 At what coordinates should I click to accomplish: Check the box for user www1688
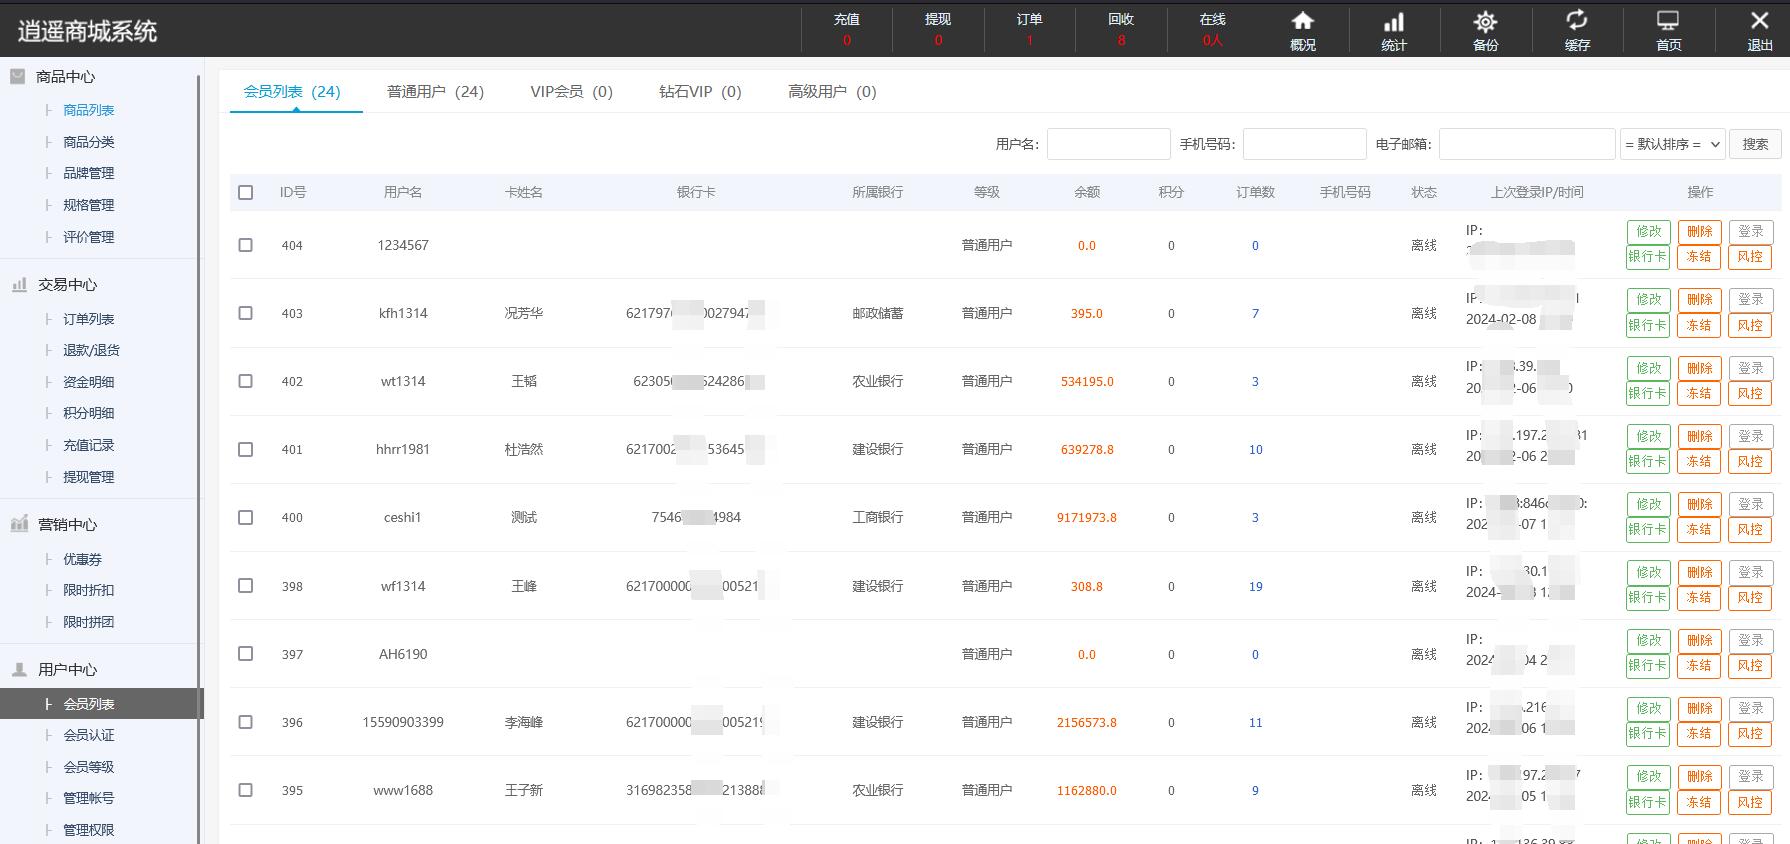coord(245,790)
